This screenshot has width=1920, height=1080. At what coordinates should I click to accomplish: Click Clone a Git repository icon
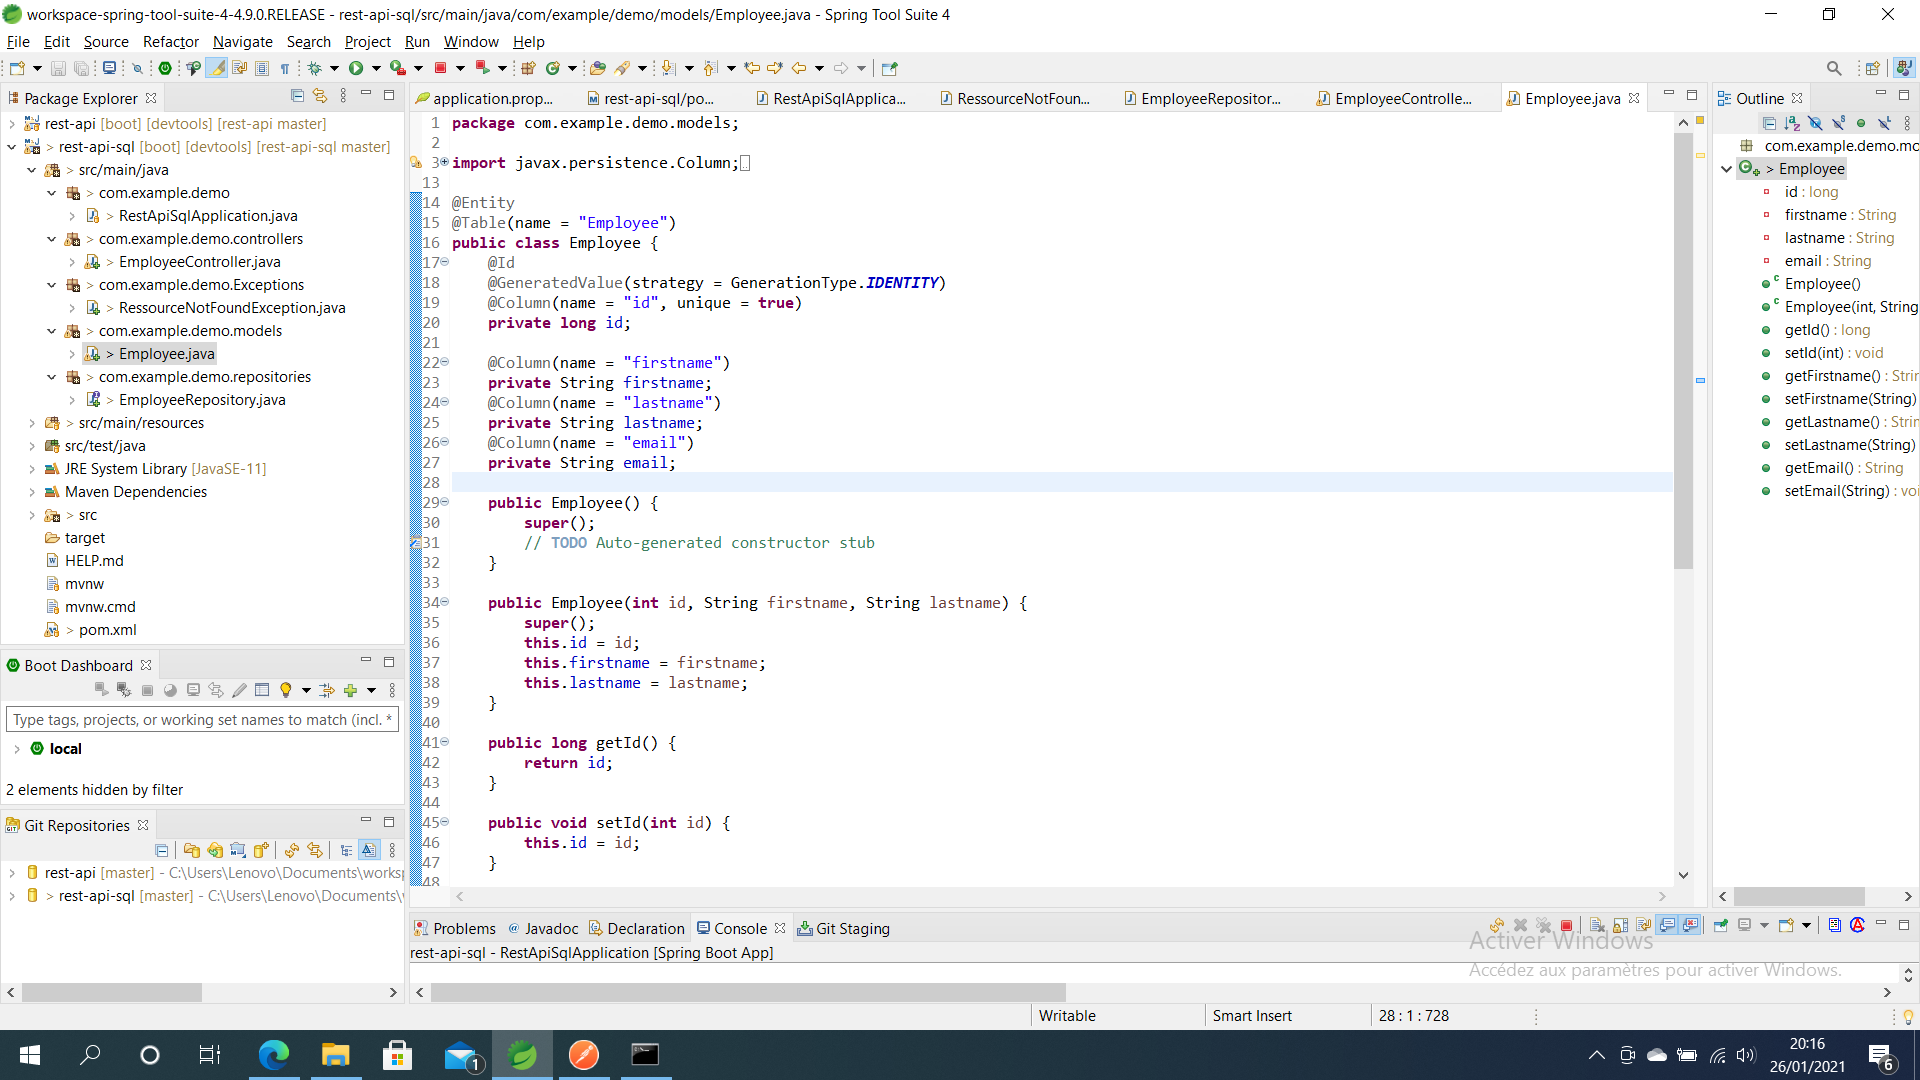[x=214, y=850]
